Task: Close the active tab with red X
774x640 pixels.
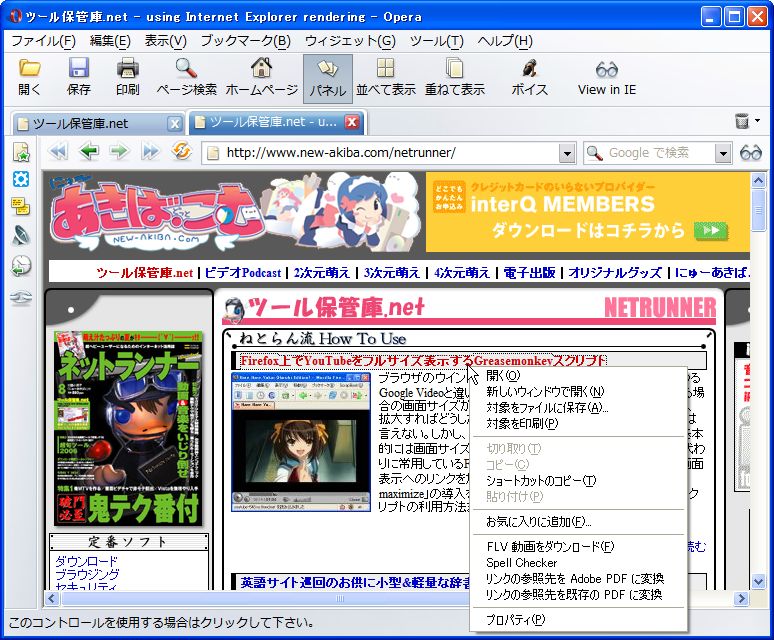Action: click(351, 122)
